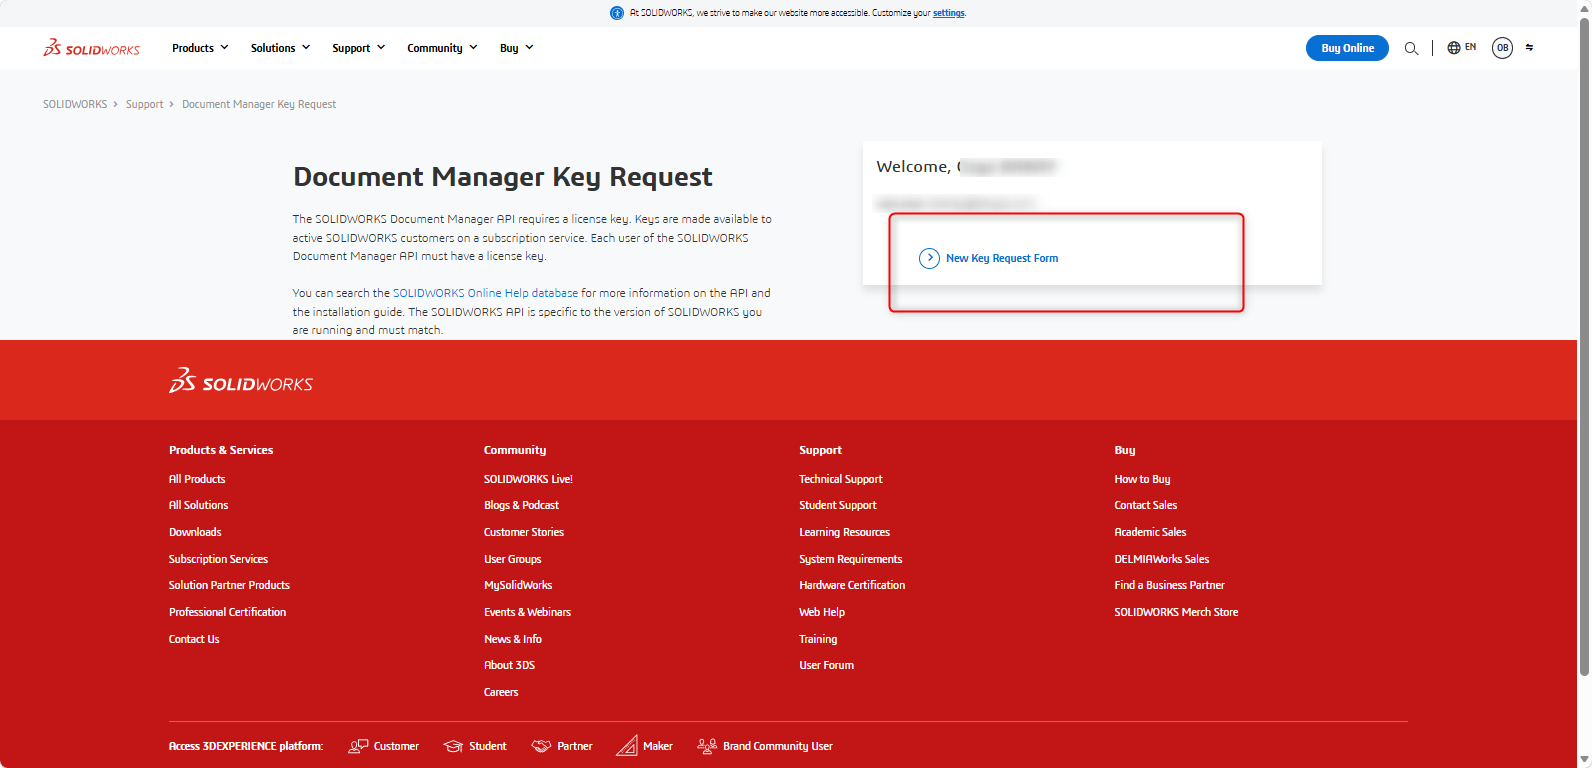Viewport: 1592px width, 768px height.
Task: Open Find a Business Partner
Action: coord(1169,585)
